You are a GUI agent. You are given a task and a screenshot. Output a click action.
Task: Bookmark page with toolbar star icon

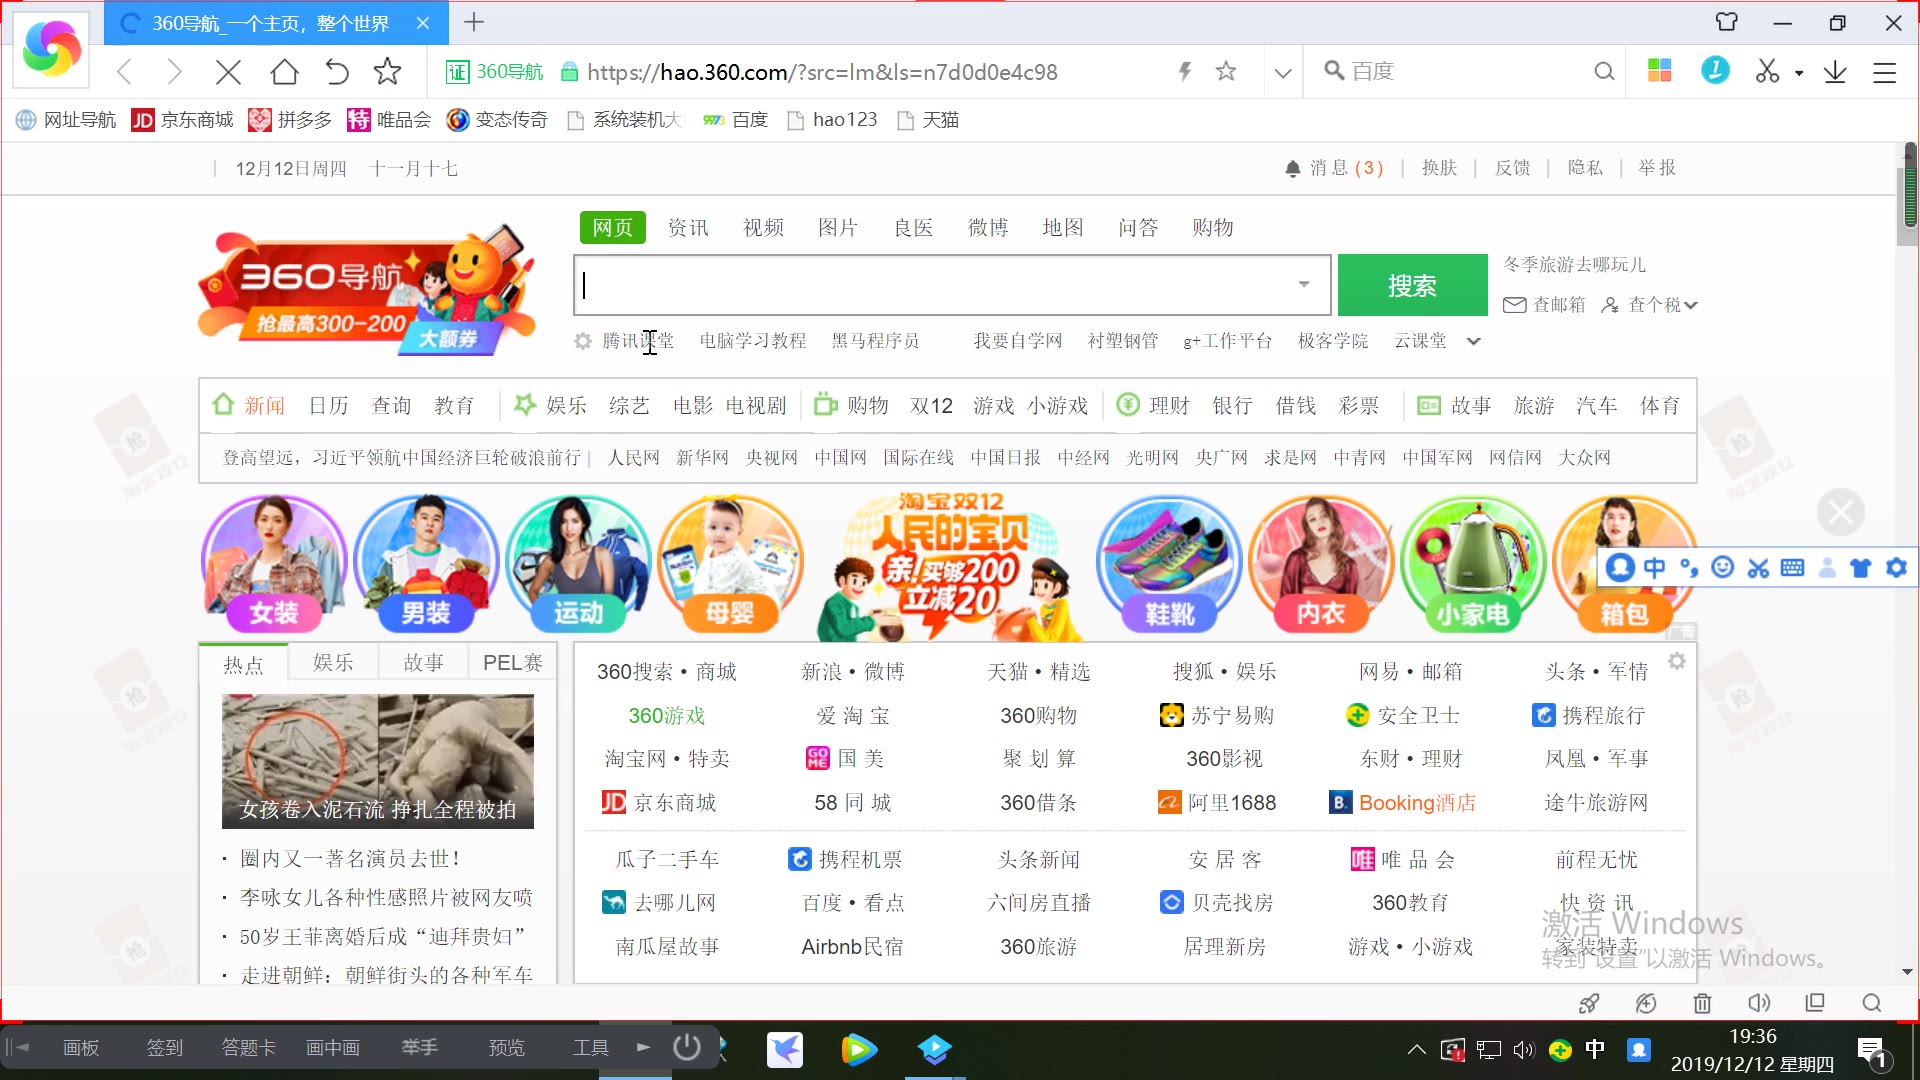click(387, 72)
